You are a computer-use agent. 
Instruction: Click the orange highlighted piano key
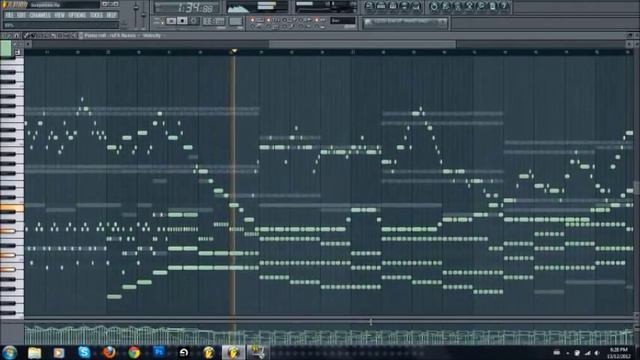click(x=11, y=209)
